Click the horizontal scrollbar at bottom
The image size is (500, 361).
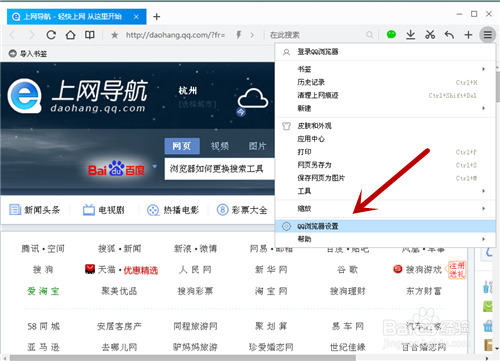[x=183, y=358]
